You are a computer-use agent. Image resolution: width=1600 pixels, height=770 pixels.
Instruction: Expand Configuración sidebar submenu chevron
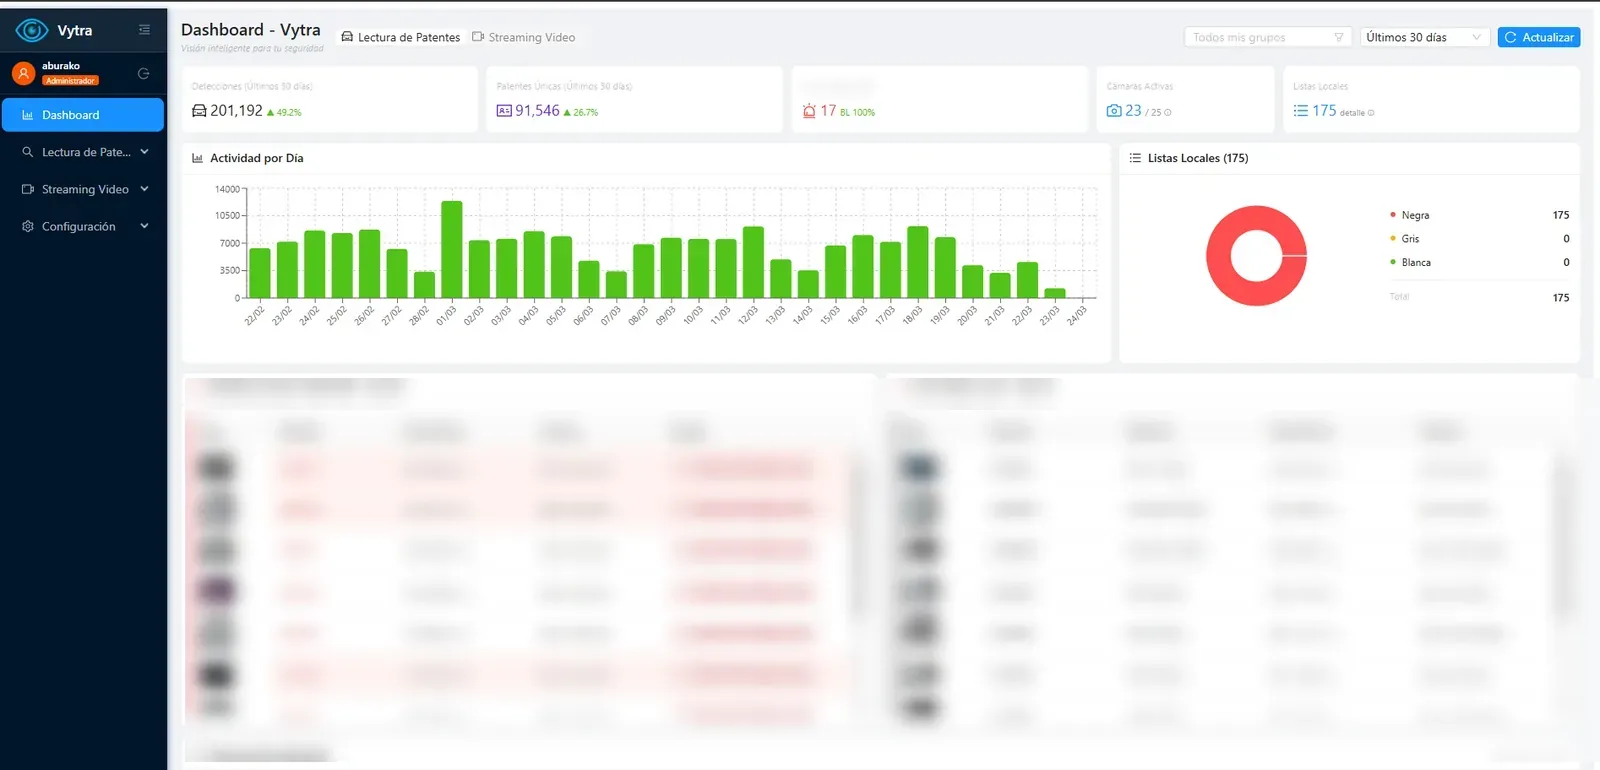point(144,226)
